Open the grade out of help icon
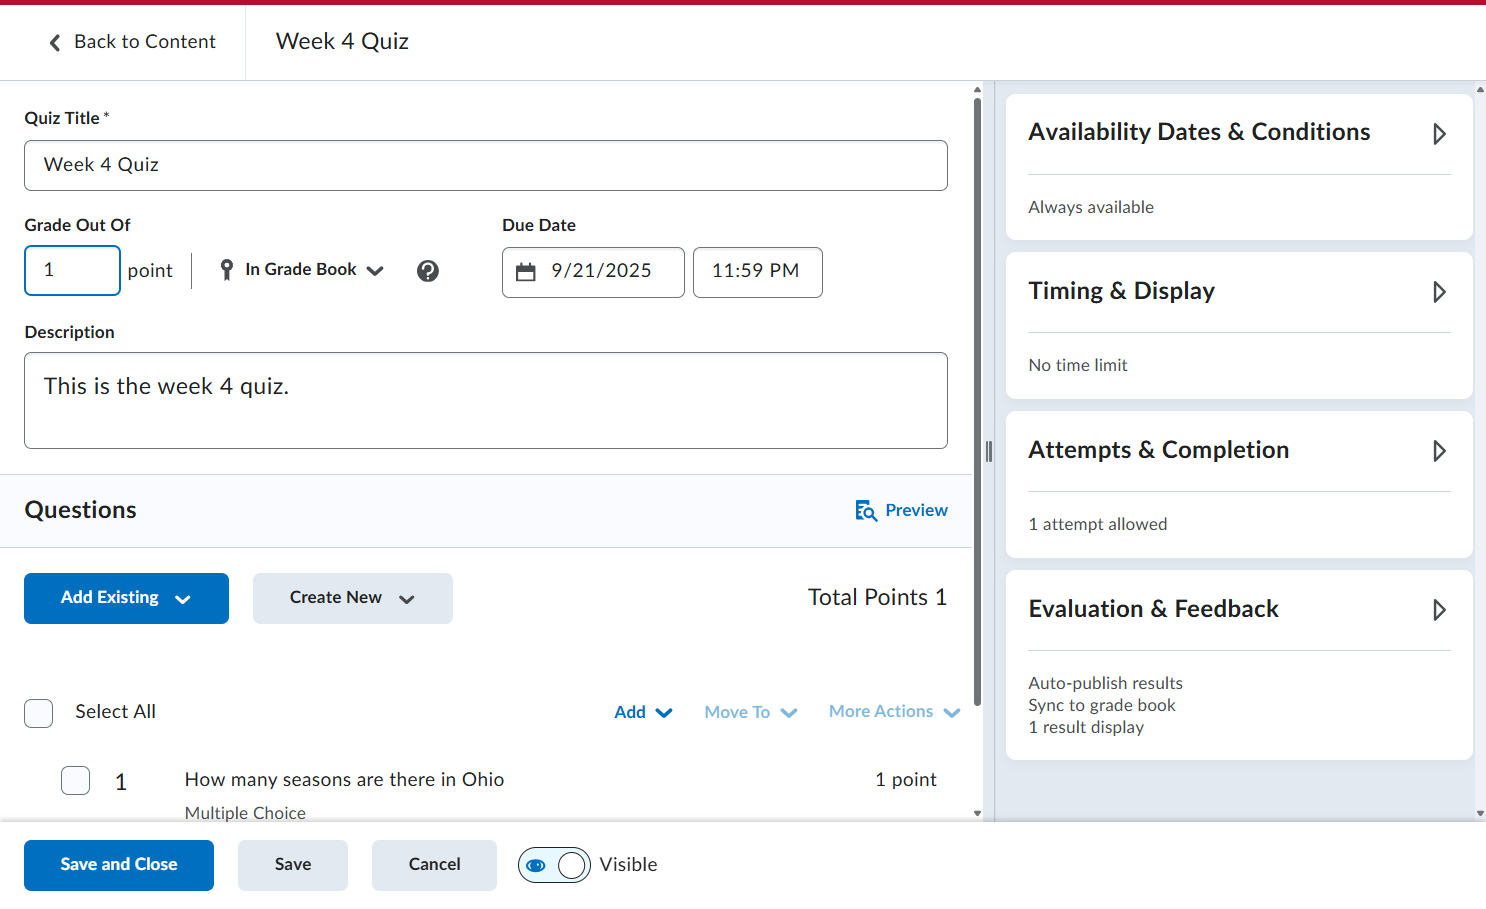 [428, 271]
